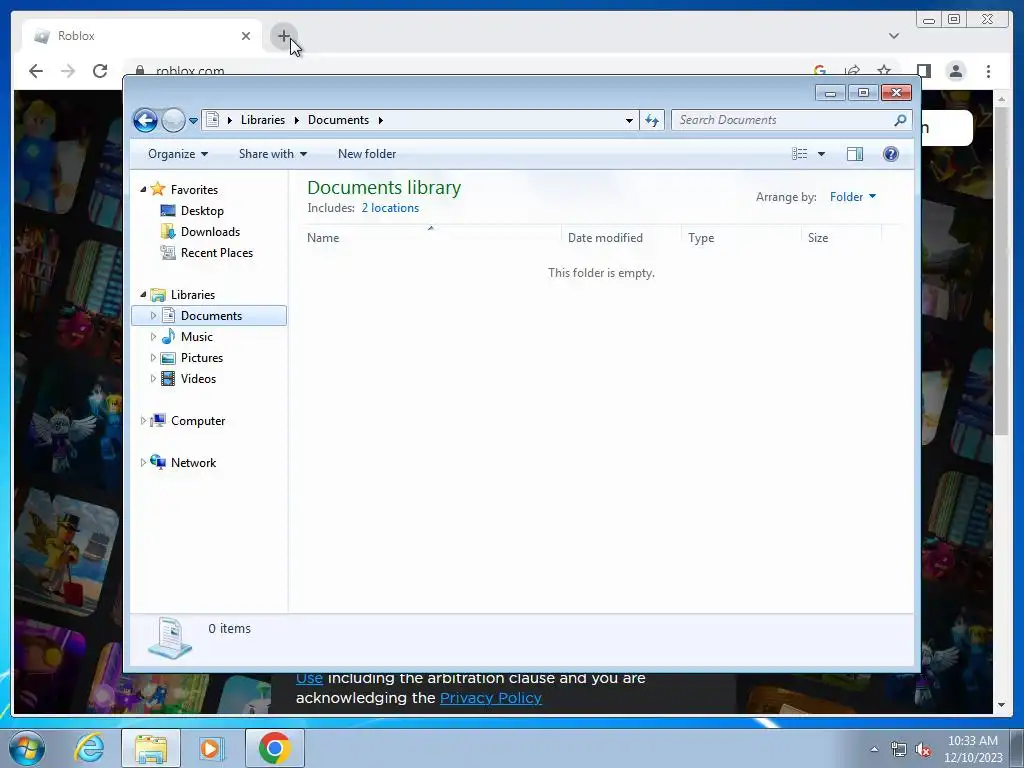The image size is (1024, 768).
Task: Expand the Videos library triangle
Action: point(153,378)
